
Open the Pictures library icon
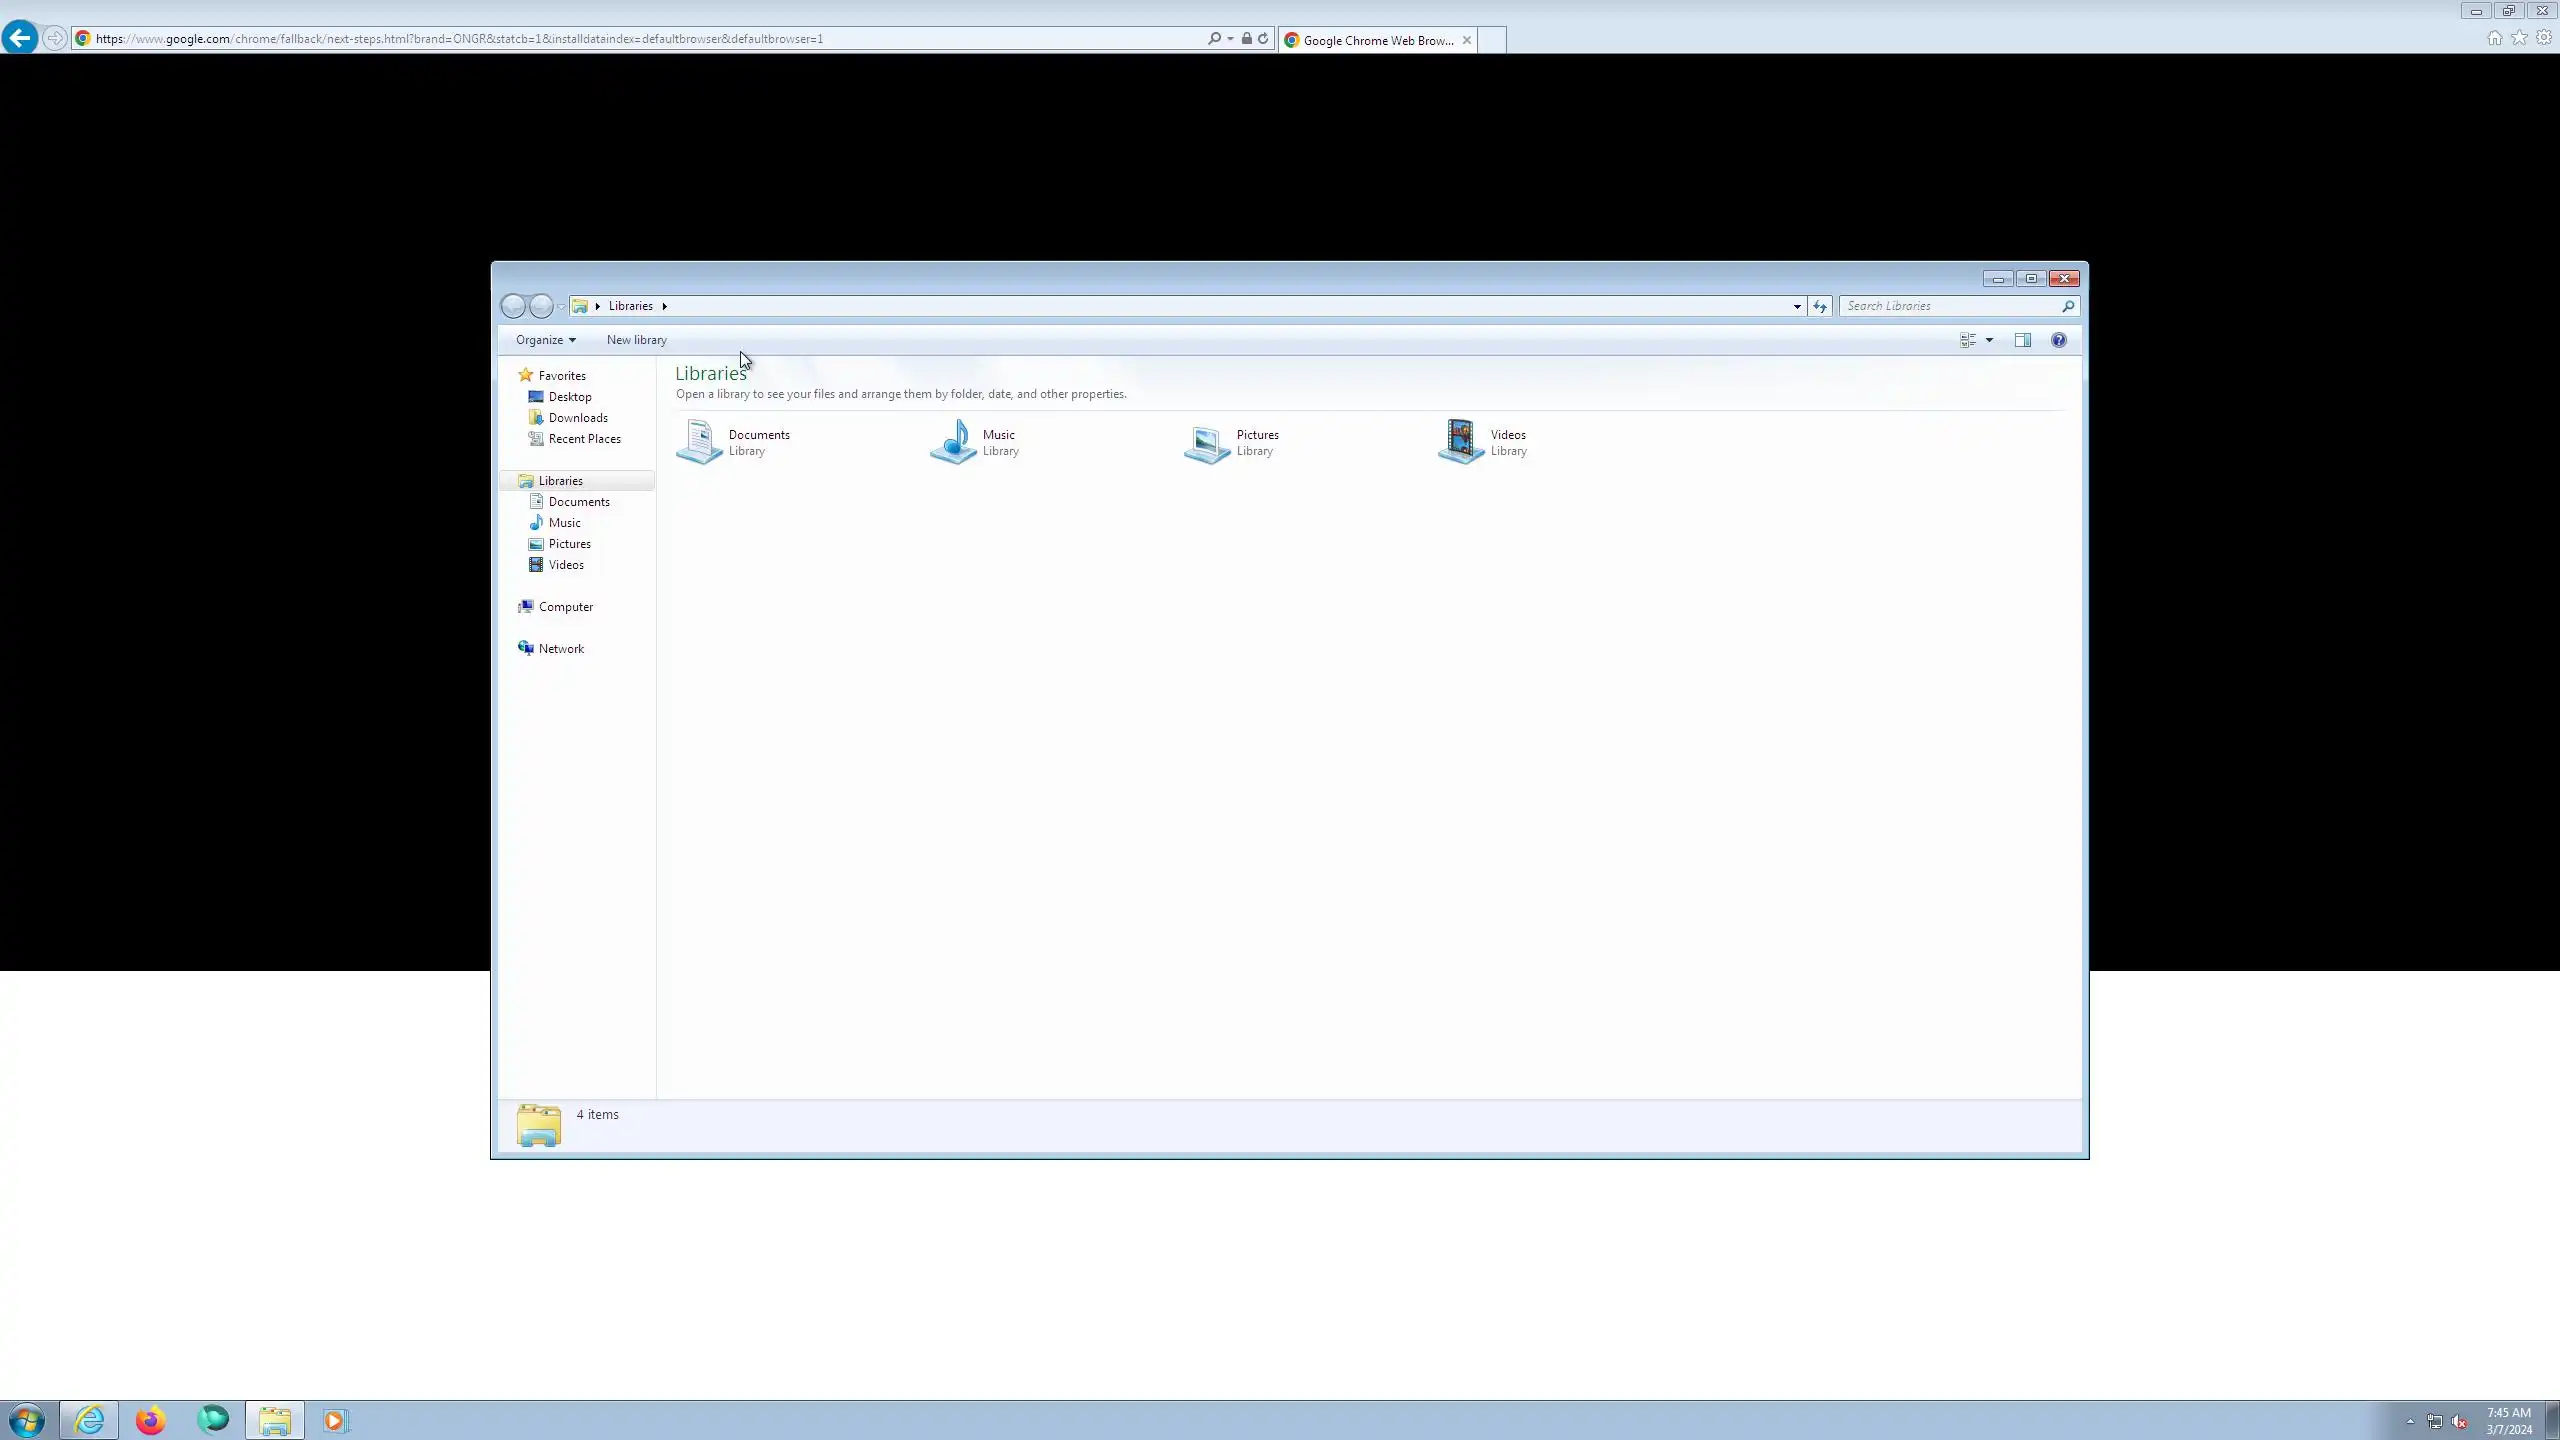point(1207,442)
